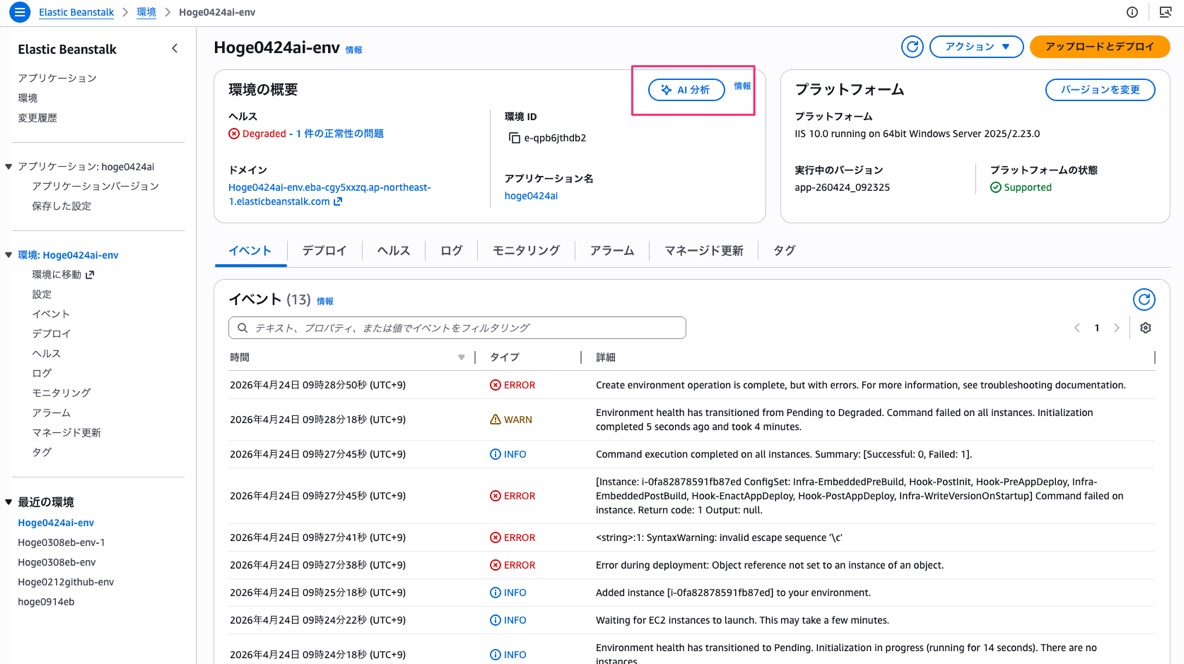1184x664 pixels.
Task: Collapse the Elastic Beanstalk side panel
Action: click(174, 48)
